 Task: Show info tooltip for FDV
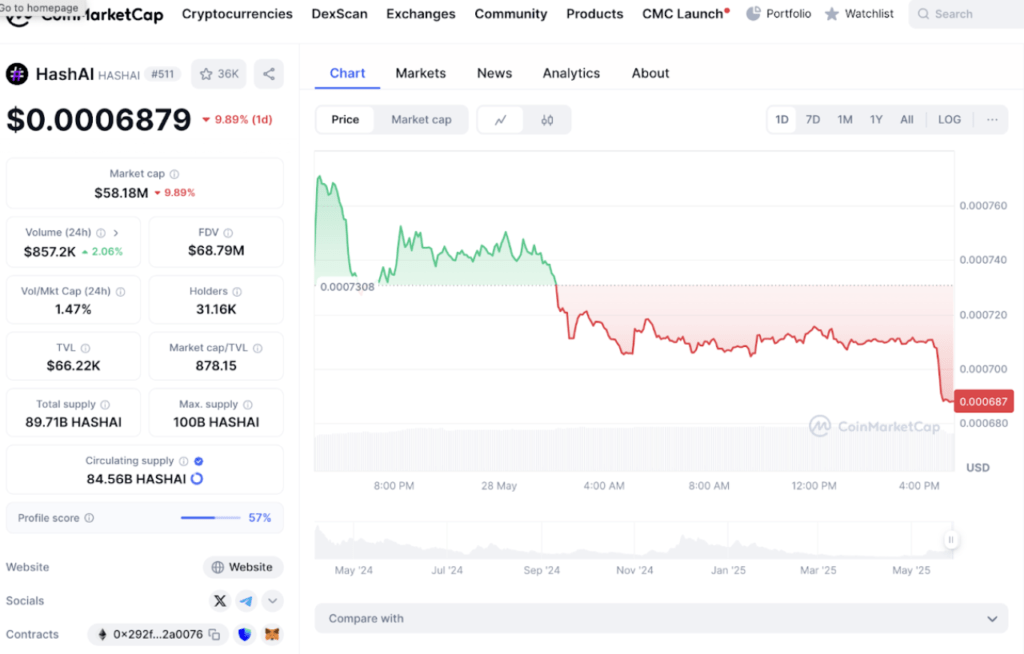coord(228,233)
